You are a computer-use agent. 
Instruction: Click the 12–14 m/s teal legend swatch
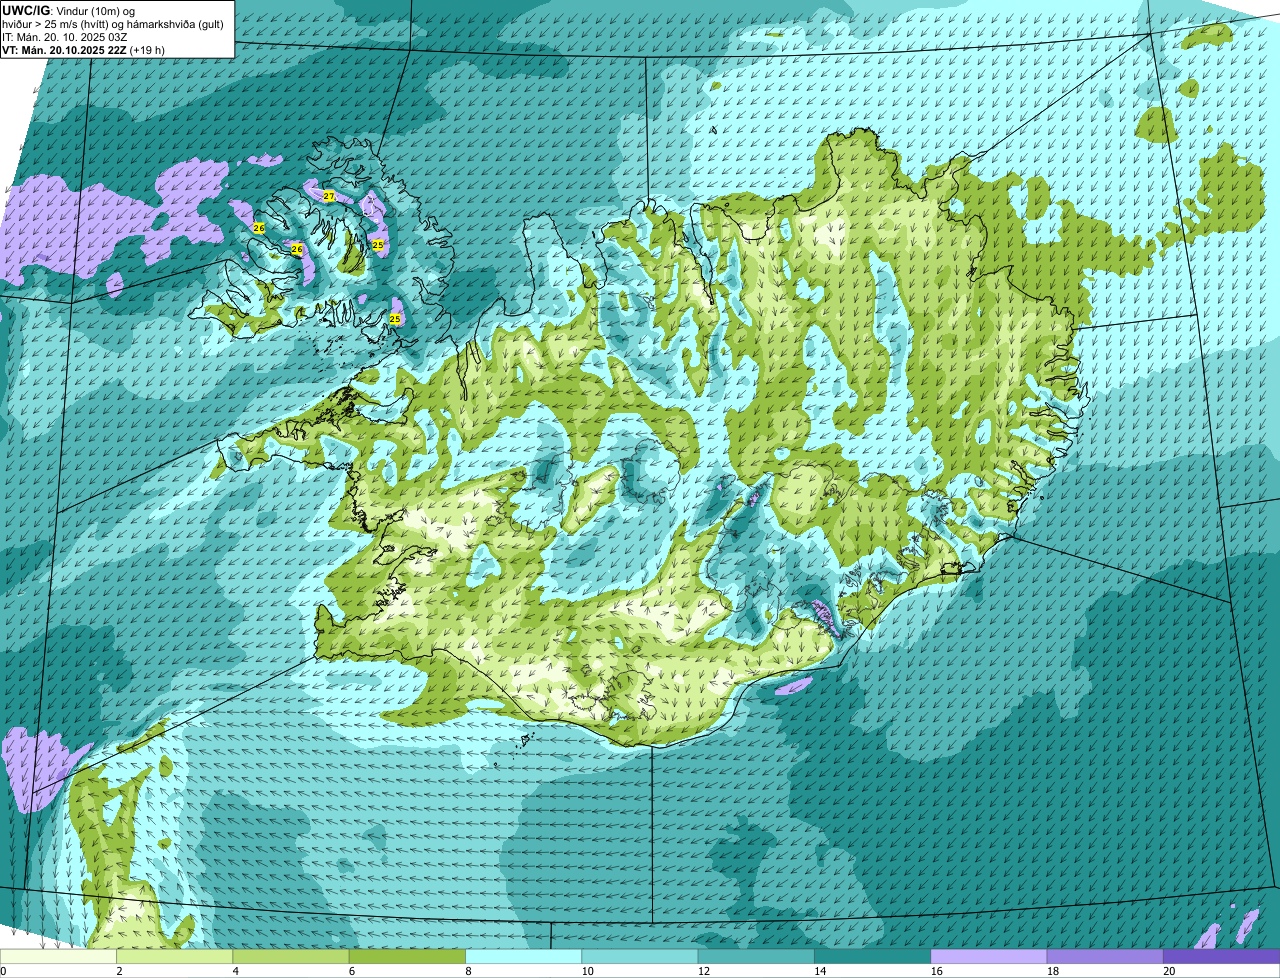(757, 957)
